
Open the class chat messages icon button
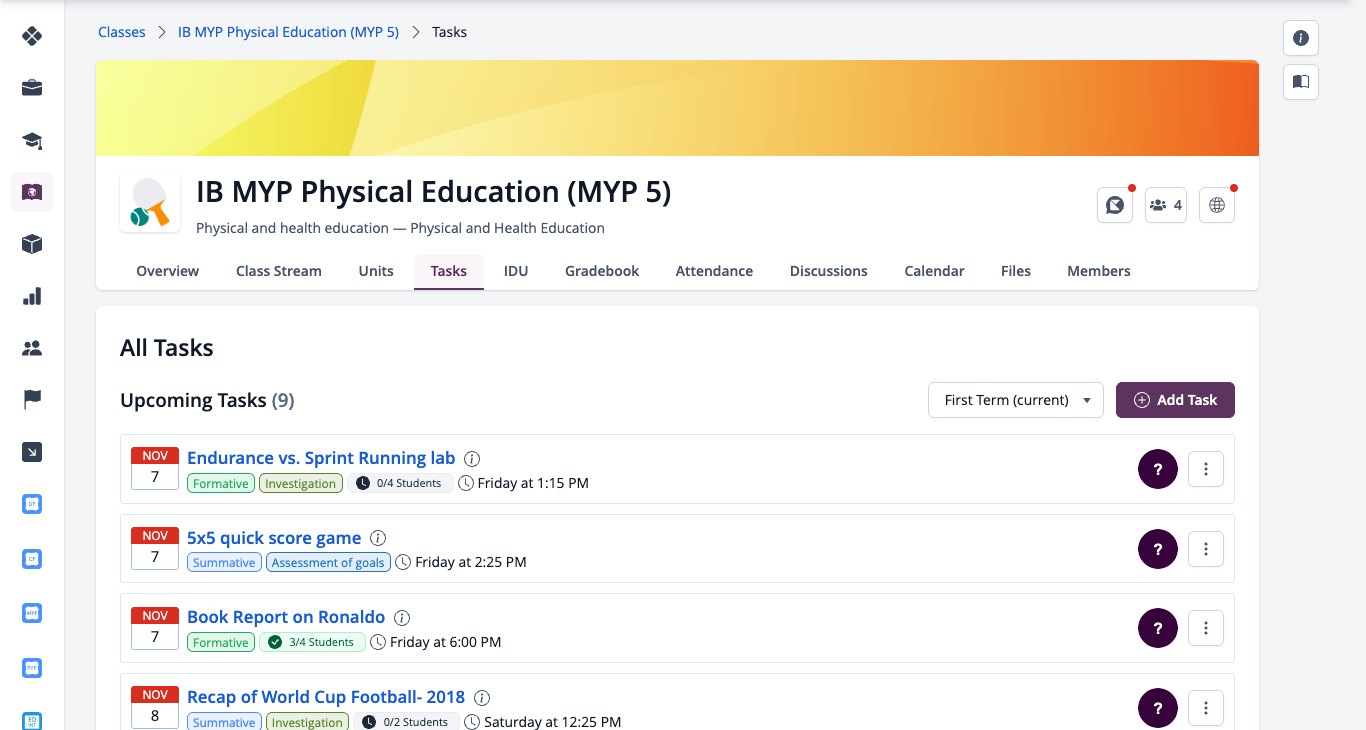point(1115,205)
